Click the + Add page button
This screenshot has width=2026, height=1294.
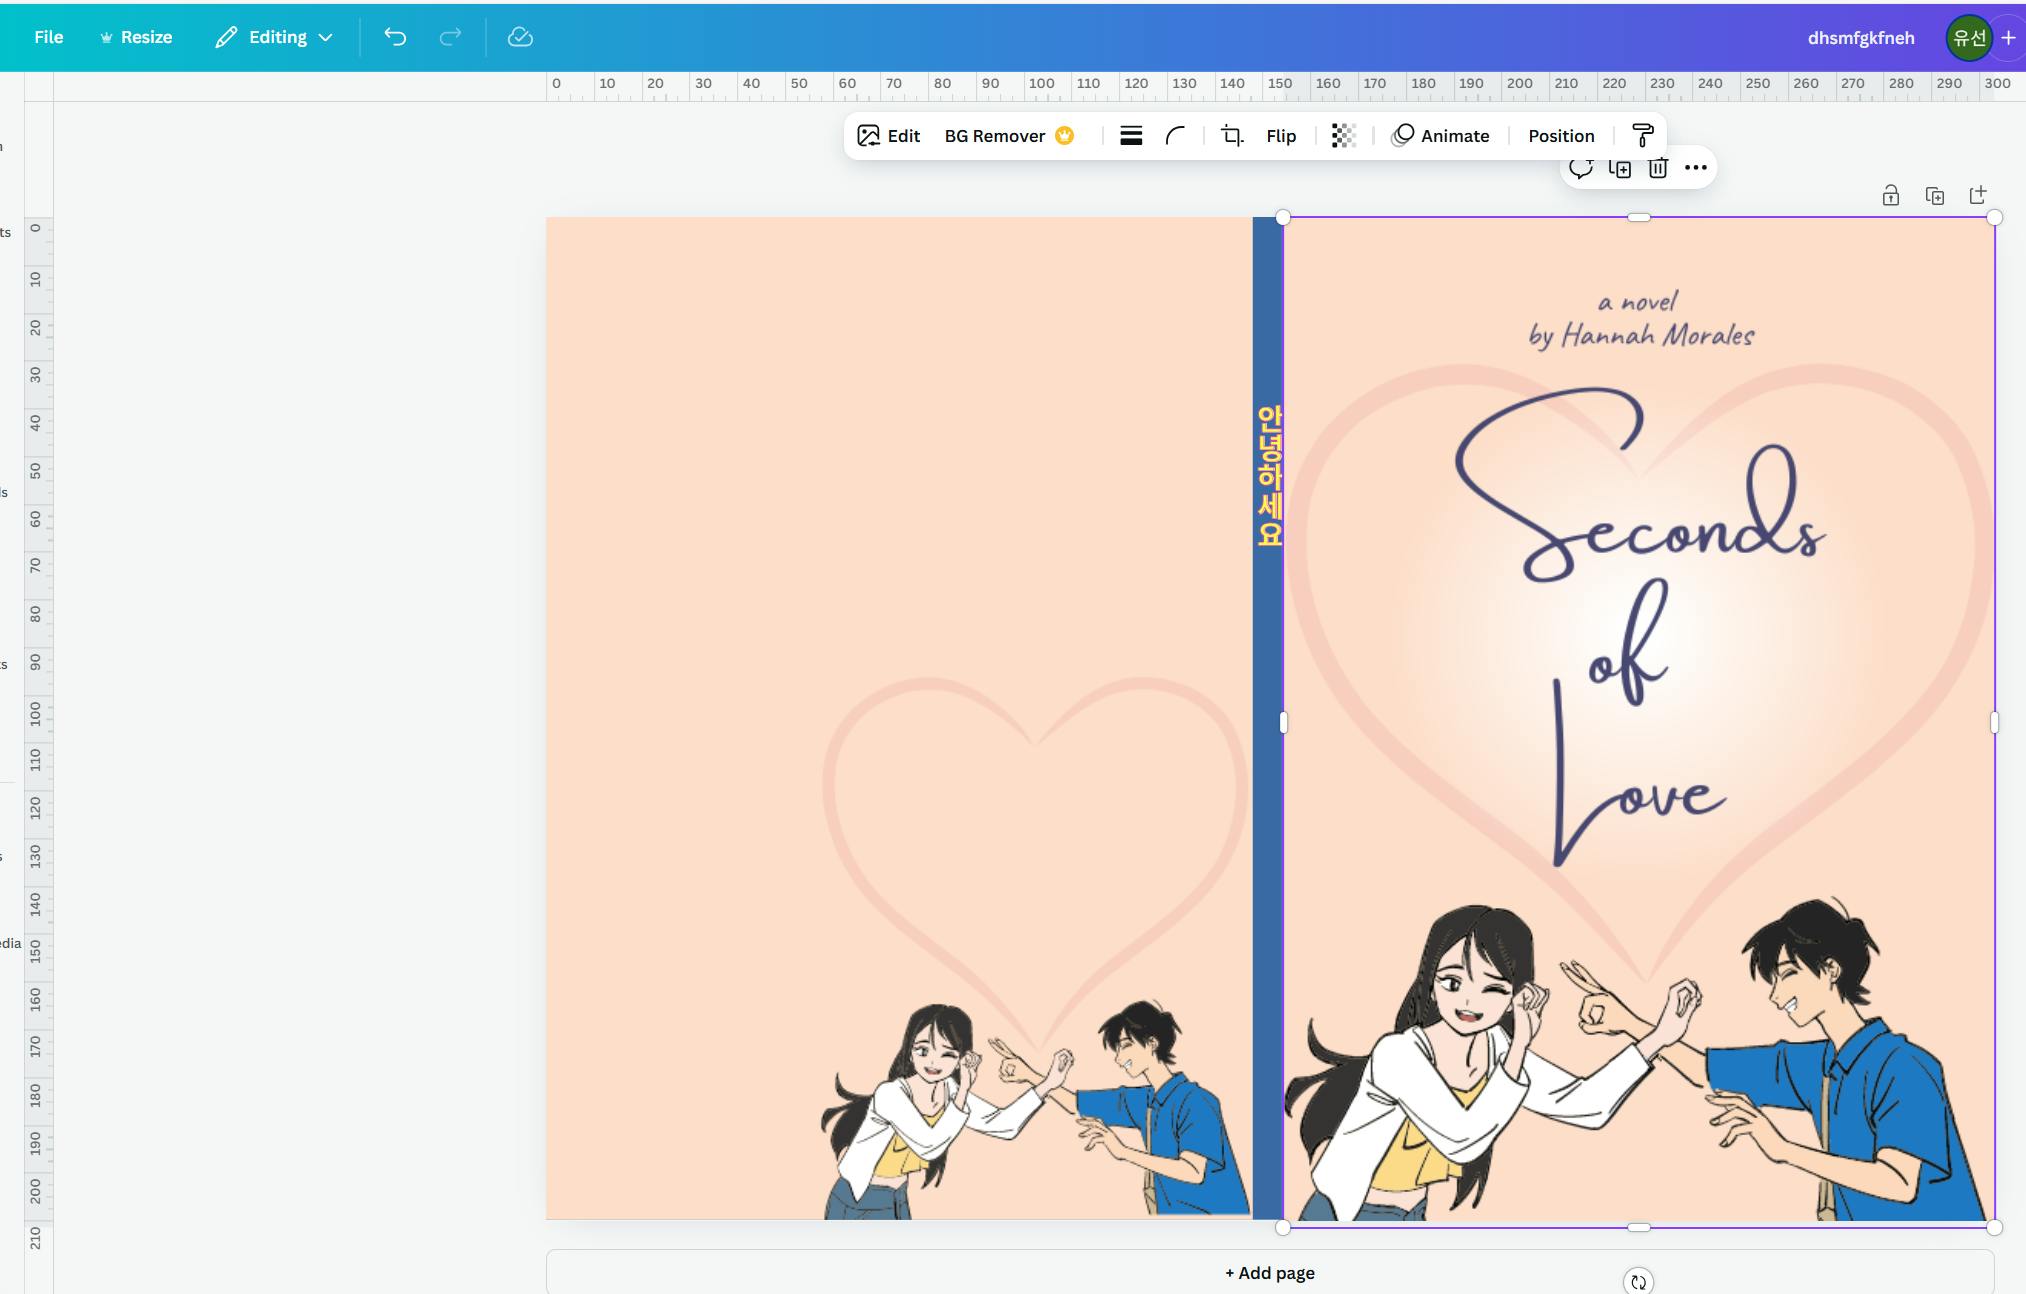pos(1269,1273)
